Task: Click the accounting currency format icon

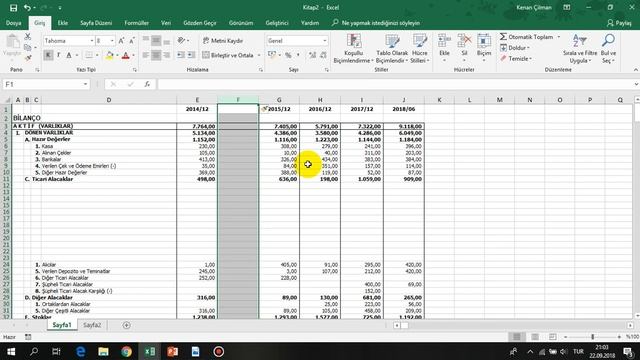Action: pos(272,55)
